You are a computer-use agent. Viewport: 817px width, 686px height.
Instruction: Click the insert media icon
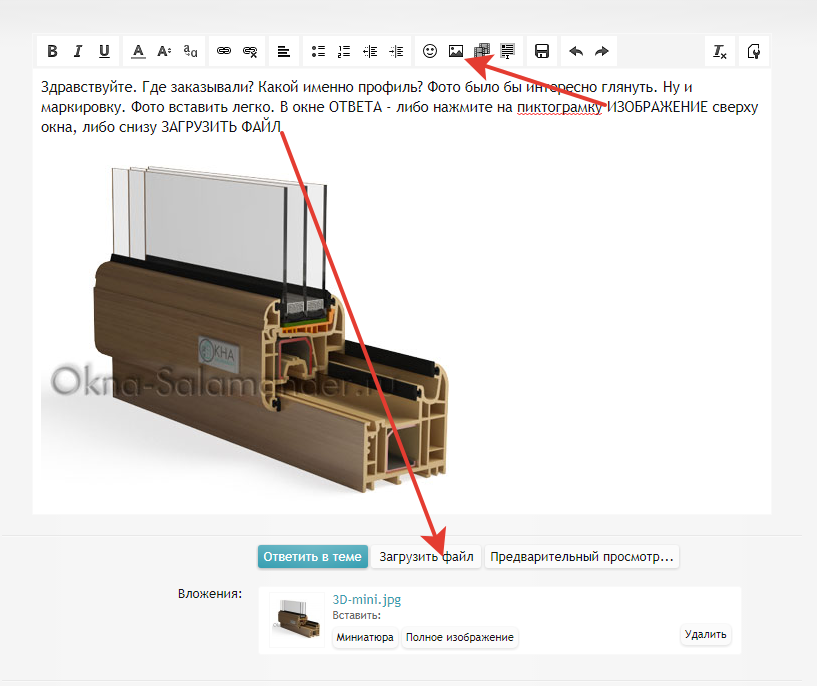tap(482, 51)
